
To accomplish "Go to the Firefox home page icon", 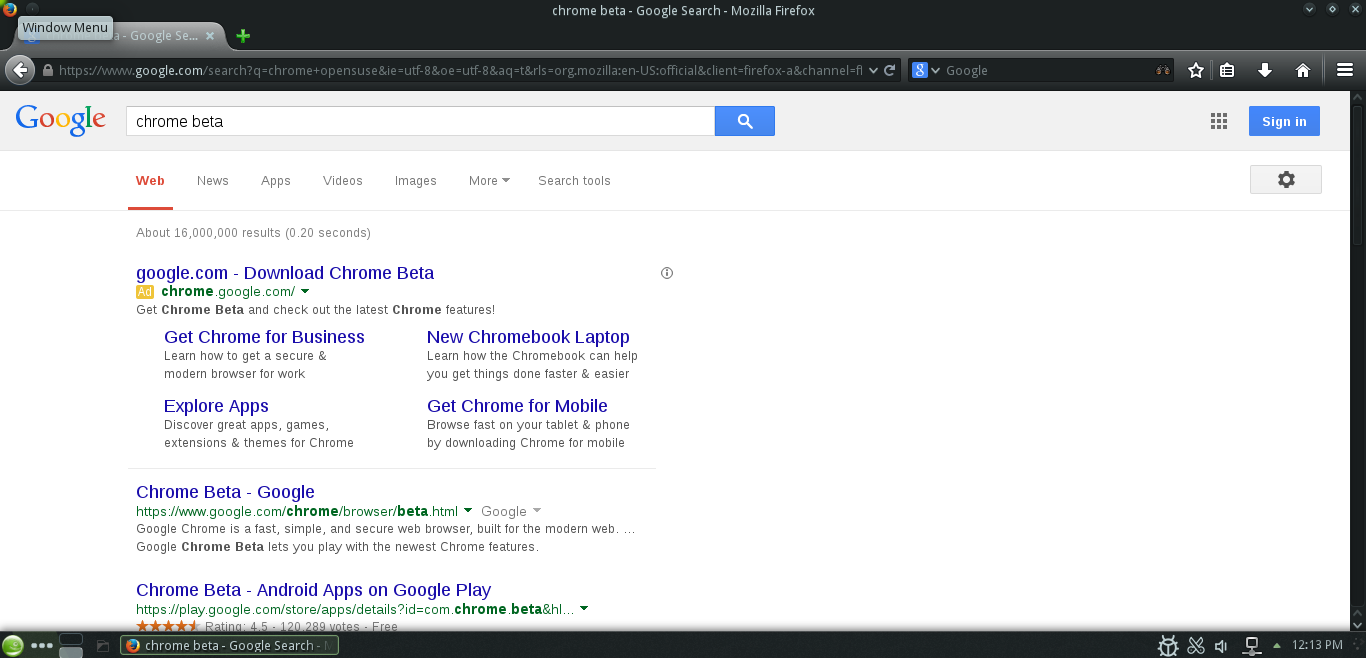I will 1303,70.
